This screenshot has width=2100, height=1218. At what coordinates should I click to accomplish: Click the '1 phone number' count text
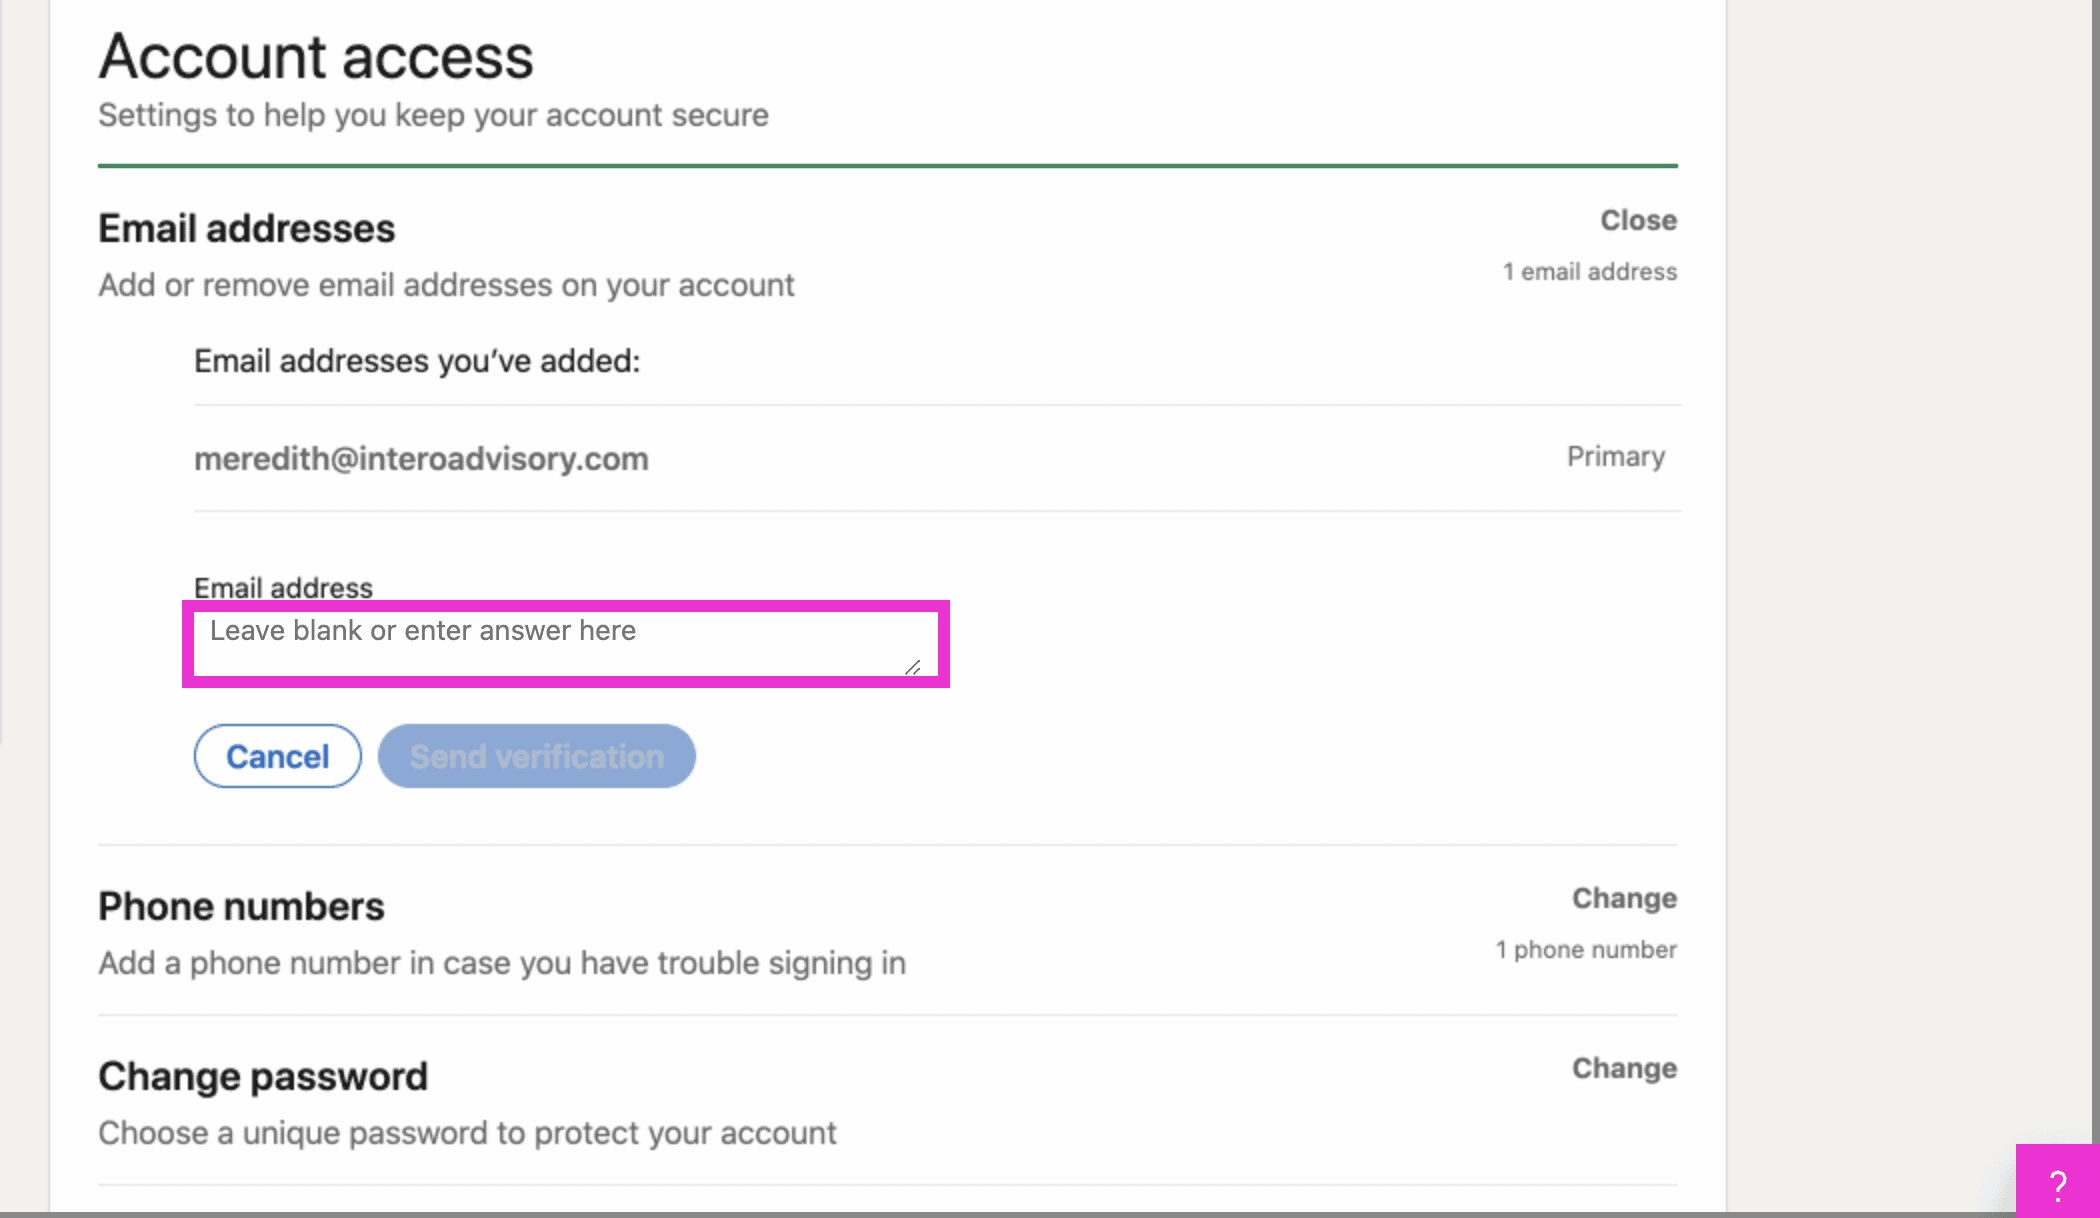[1586, 950]
